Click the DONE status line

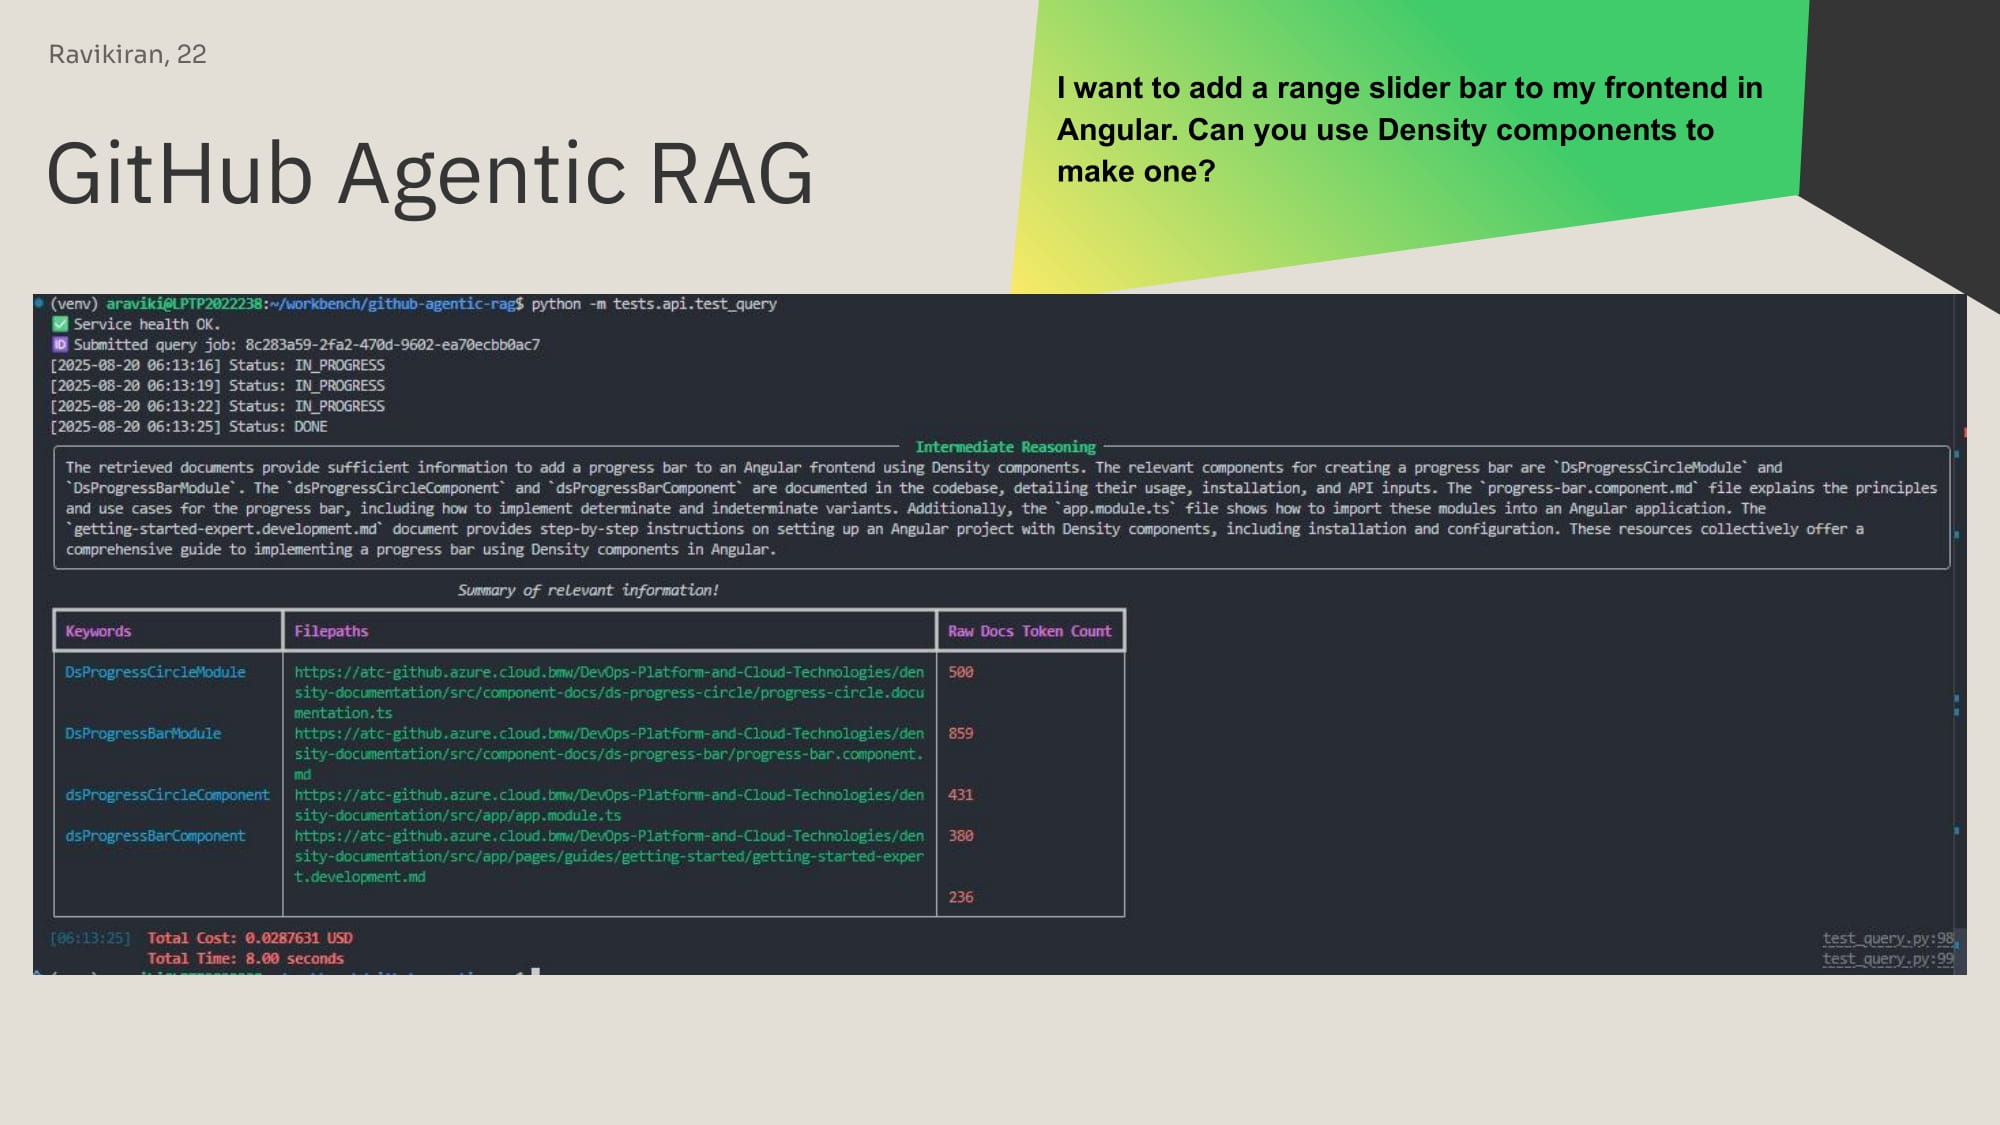tap(189, 426)
